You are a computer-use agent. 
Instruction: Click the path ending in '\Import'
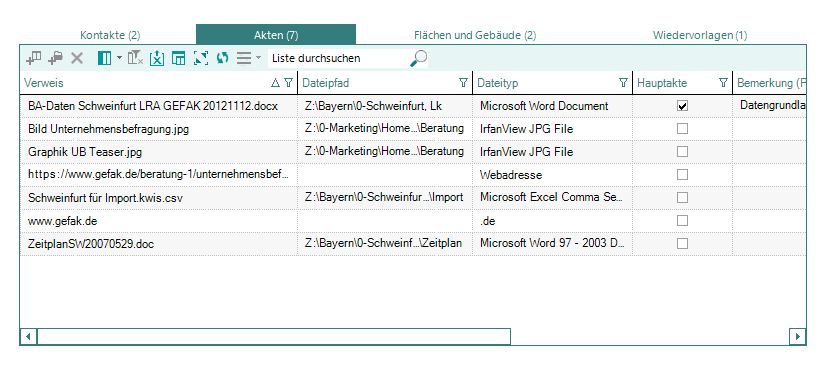(384, 197)
